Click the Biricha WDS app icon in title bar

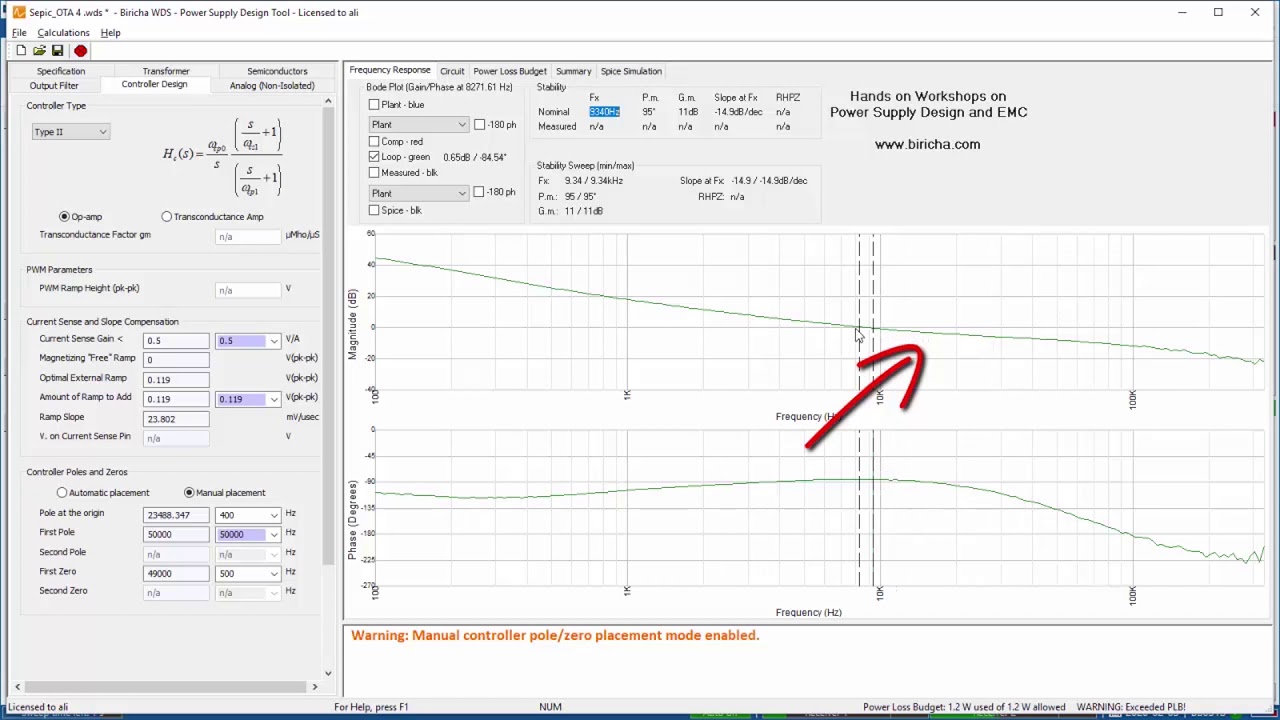[18, 12]
